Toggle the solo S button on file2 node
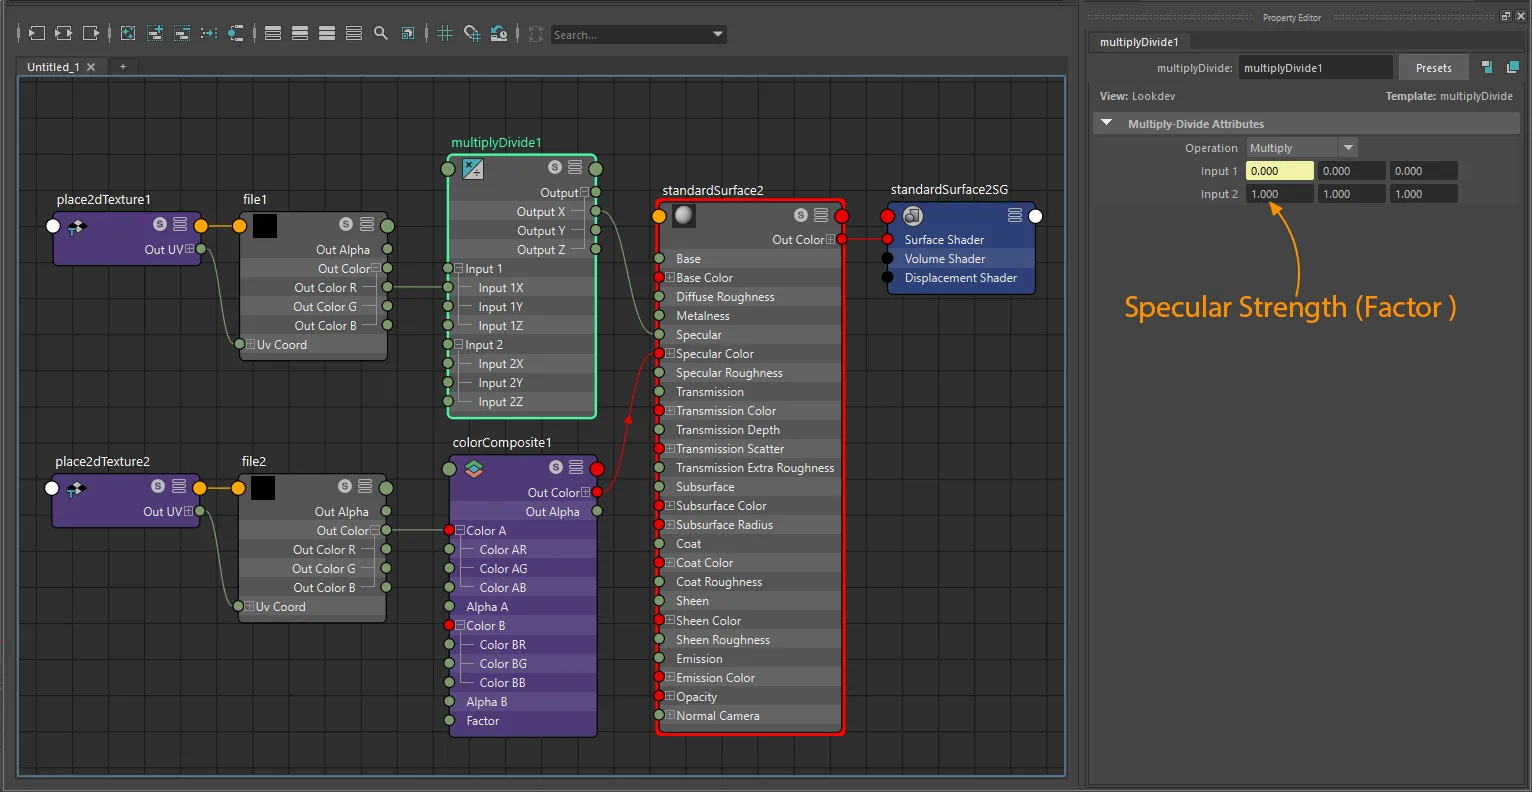 click(x=344, y=486)
